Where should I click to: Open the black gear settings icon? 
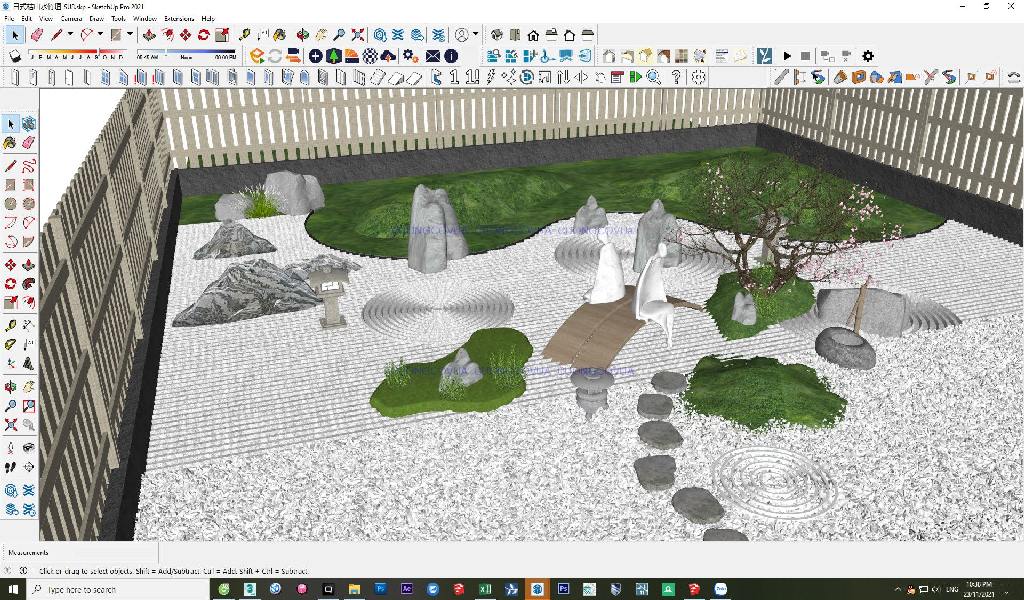[x=867, y=56]
